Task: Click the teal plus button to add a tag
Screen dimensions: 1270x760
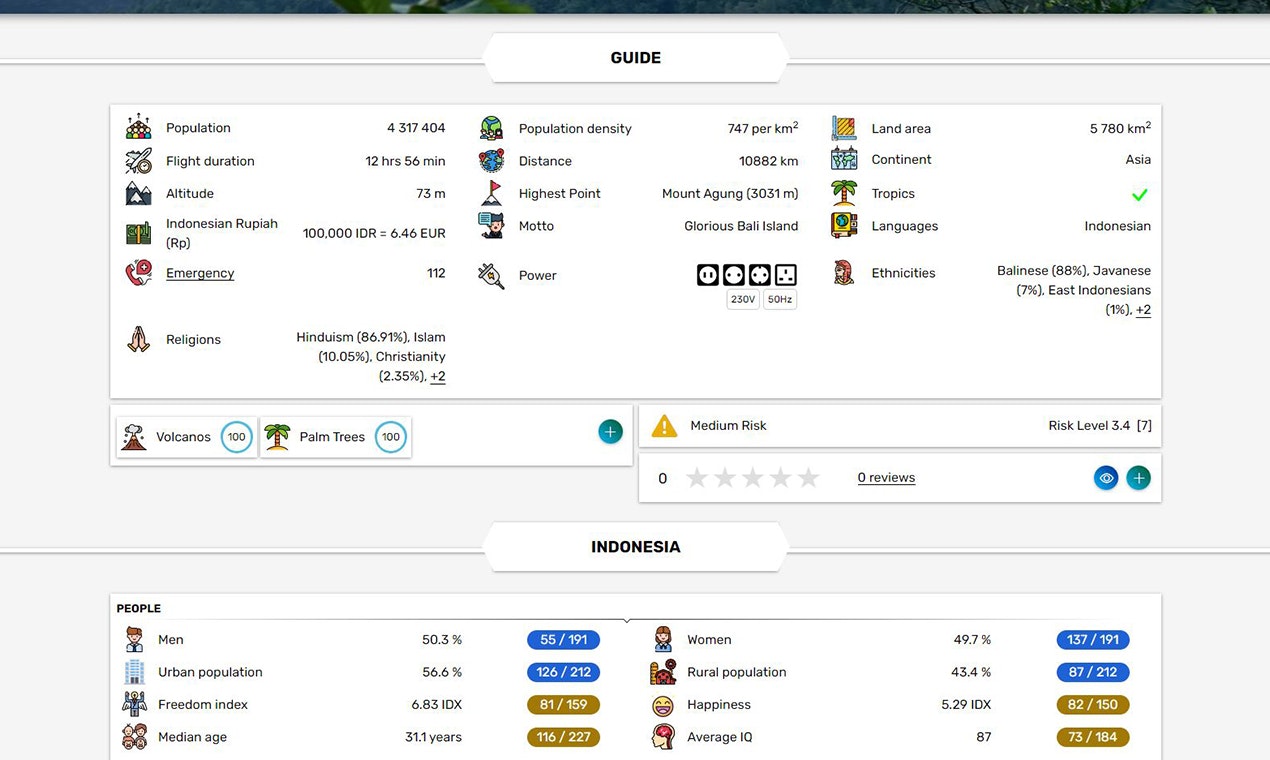Action: coord(610,431)
